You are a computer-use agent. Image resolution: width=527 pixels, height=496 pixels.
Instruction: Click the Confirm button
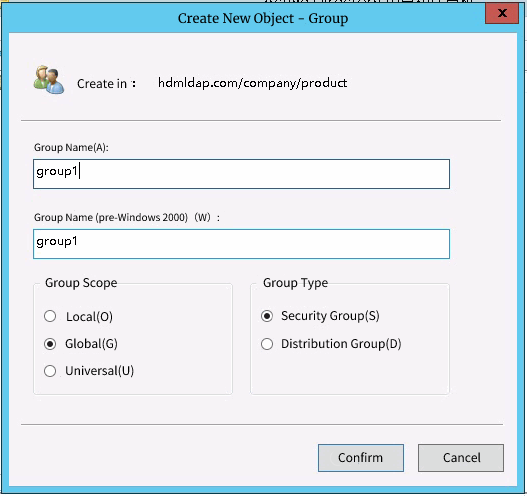tap(361, 458)
